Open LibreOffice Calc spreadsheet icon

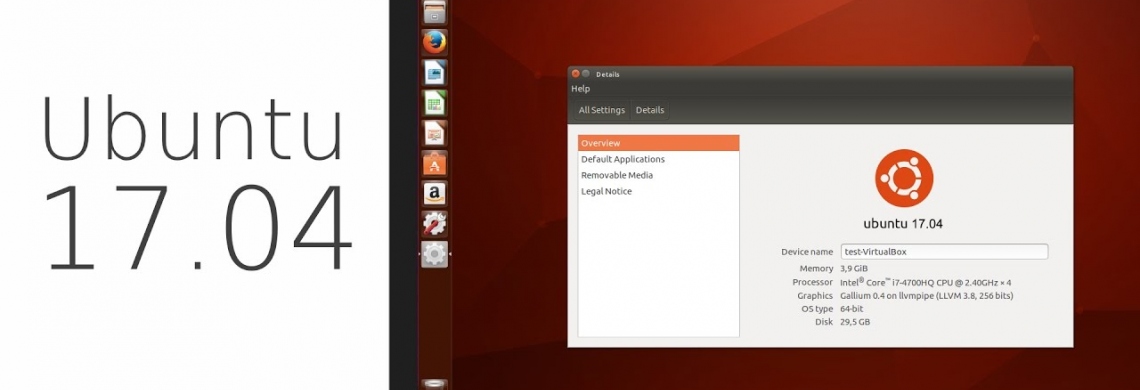point(434,103)
